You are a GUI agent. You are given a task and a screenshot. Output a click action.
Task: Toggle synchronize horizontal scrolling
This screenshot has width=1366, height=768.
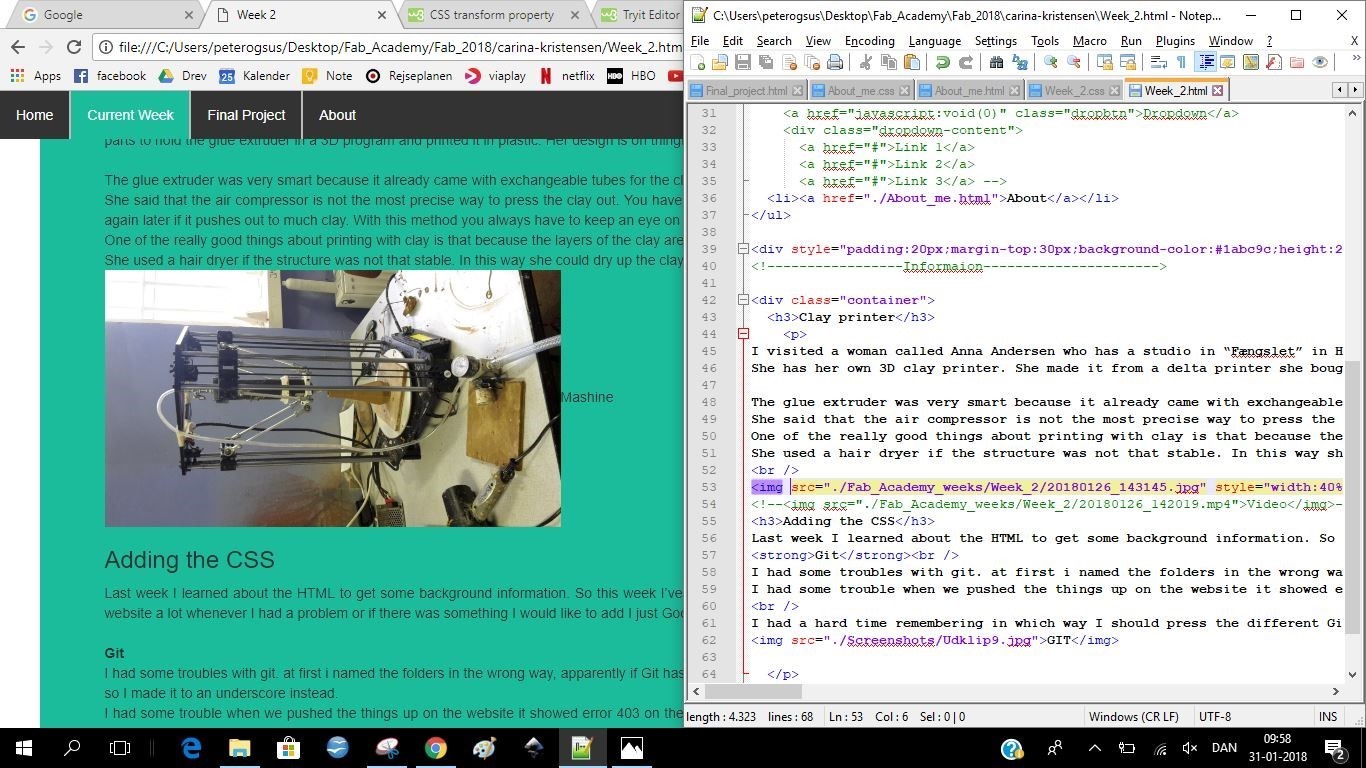[x=1127, y=62]
